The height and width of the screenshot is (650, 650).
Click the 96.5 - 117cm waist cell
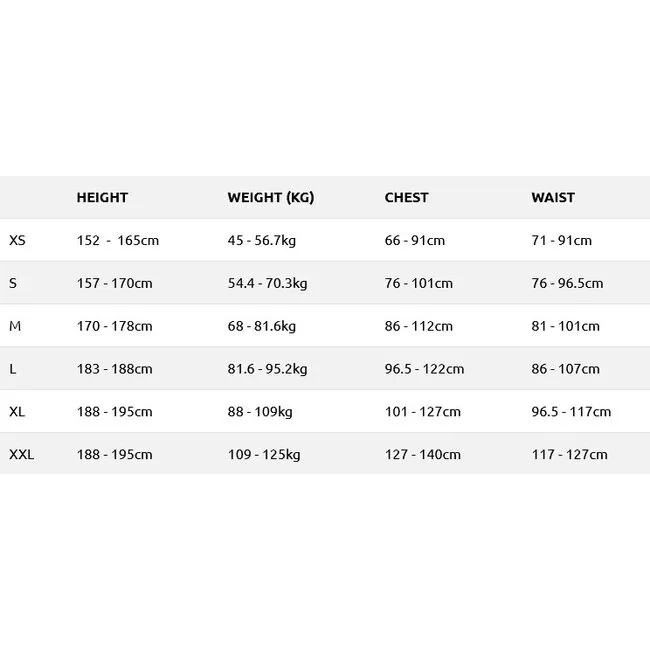pos(571,412)
